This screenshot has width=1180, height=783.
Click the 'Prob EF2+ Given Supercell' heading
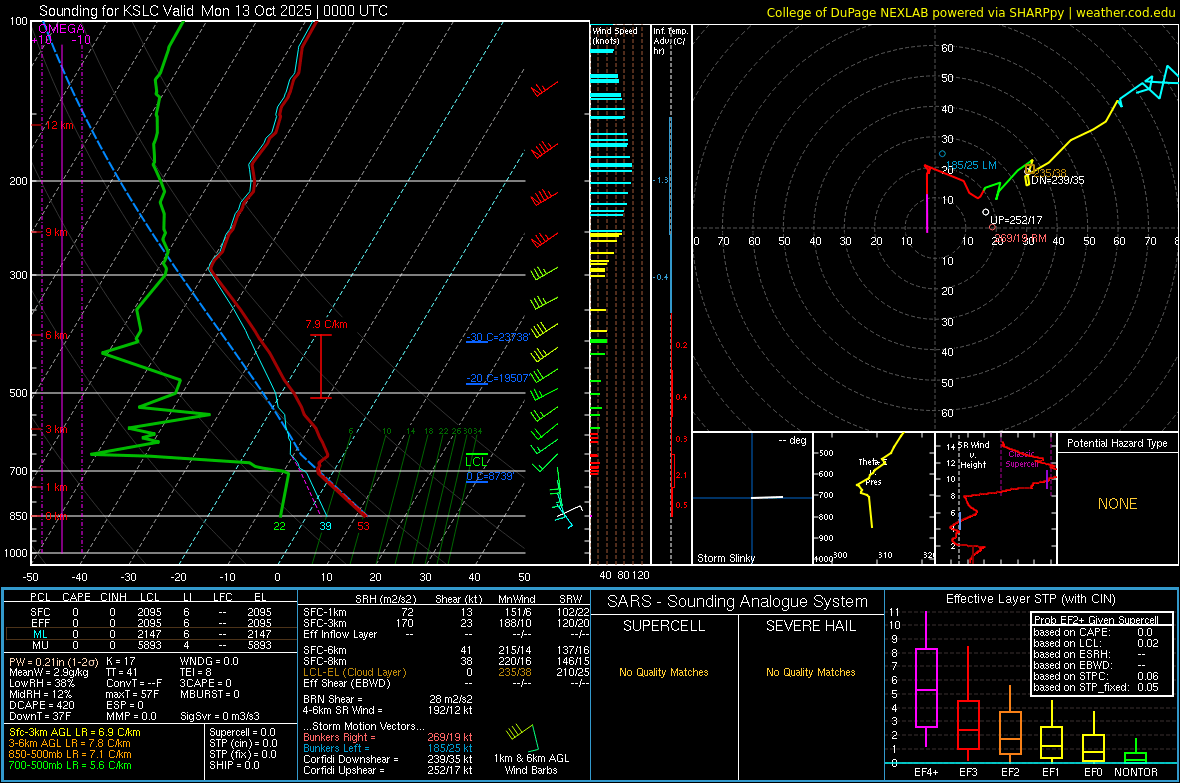click(x=1095, y=620)
